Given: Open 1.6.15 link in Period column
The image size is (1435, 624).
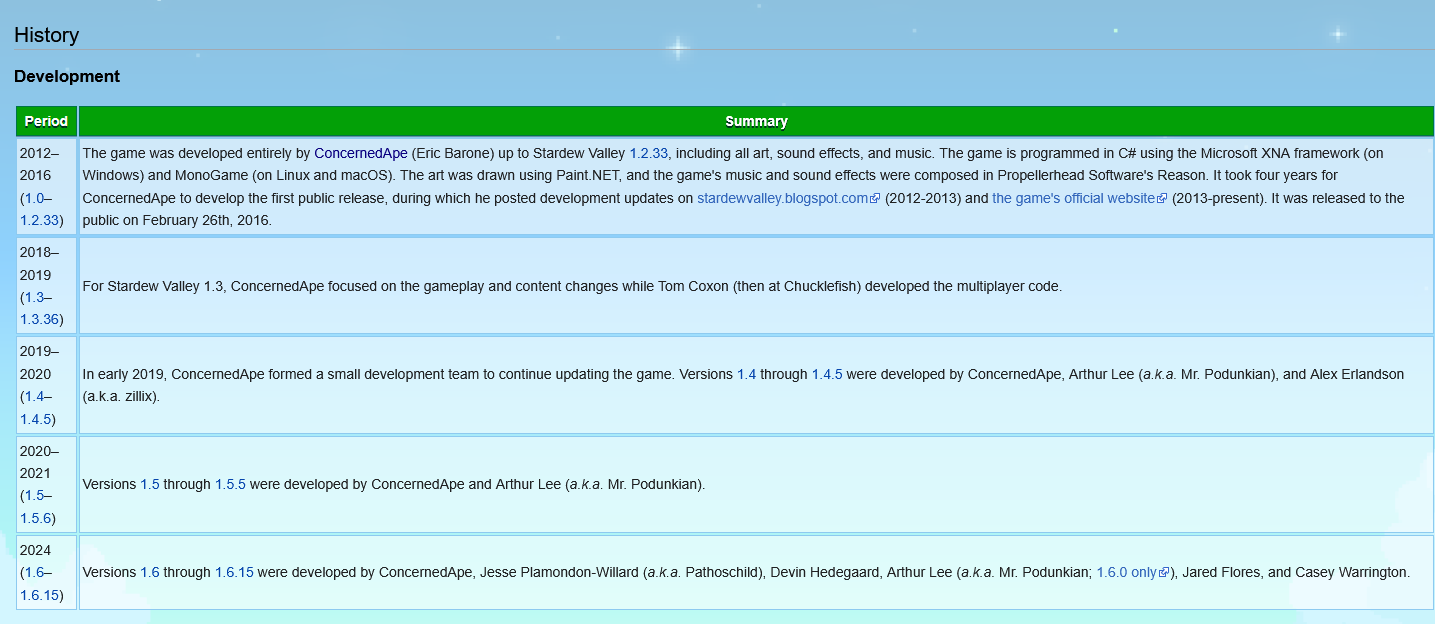Looking at the screenshot, I should [39, 594].
